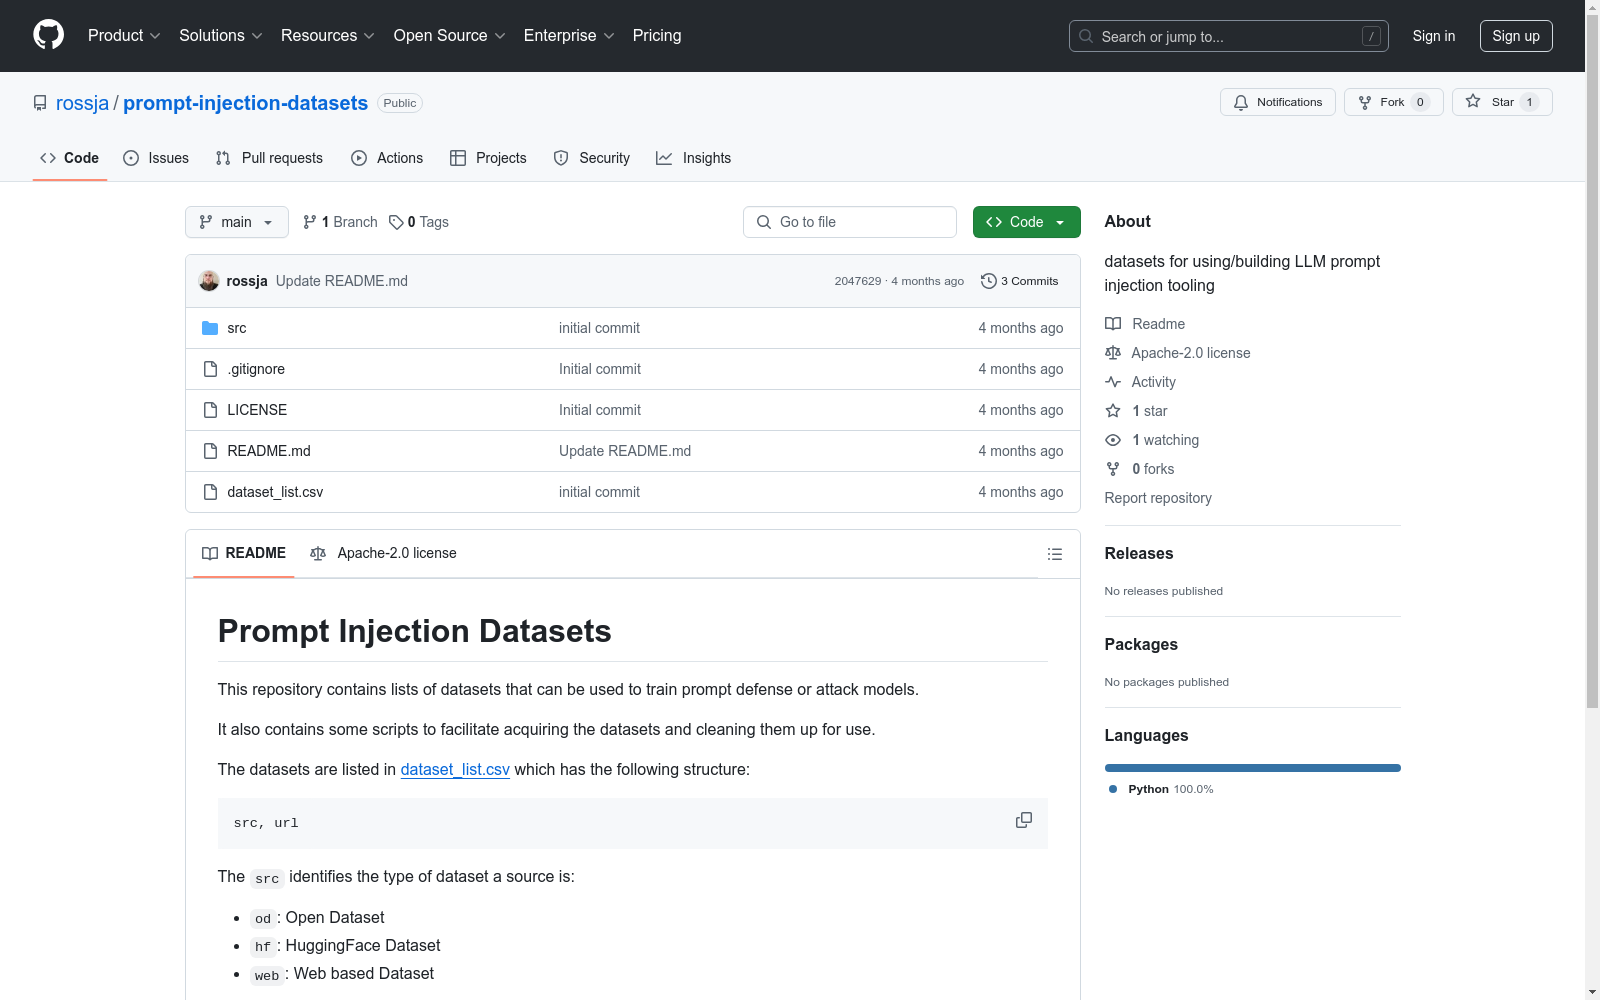Viewport: 1600px width, 1000px height.
Task: Follow the dataset_list.csv link in README text
Action: coord(455,769)
